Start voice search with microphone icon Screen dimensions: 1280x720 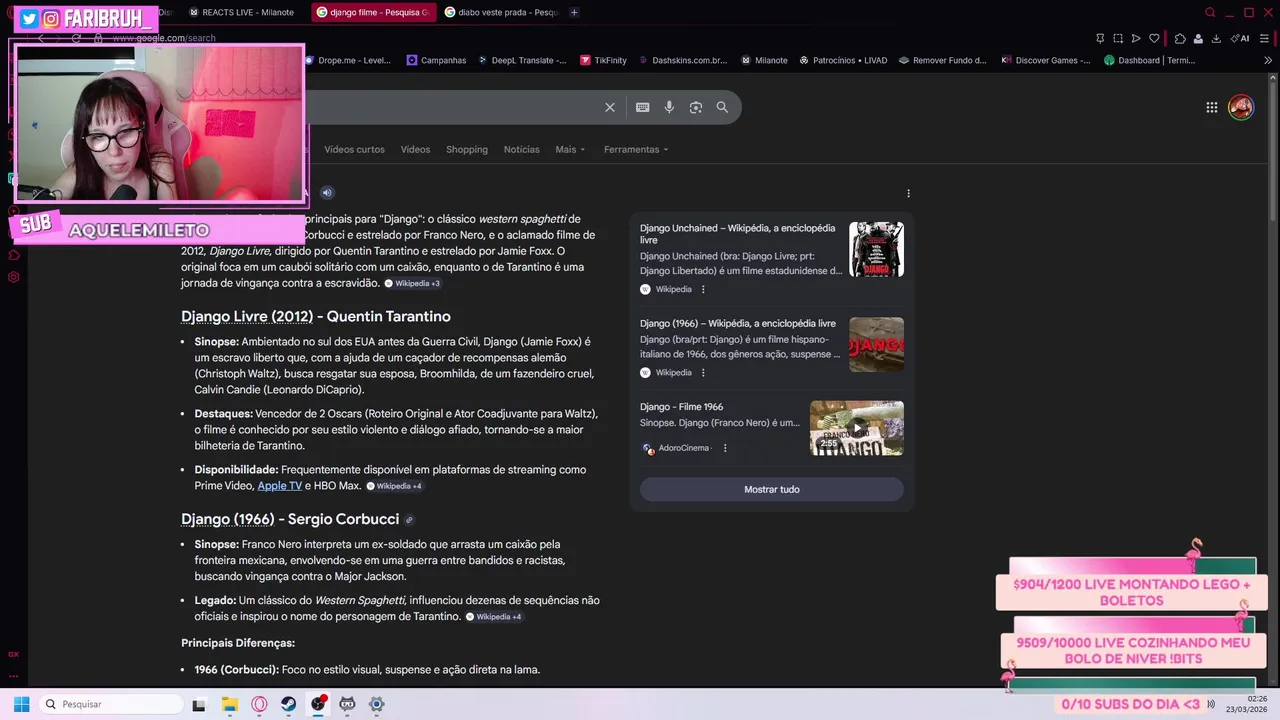(669, 107)
